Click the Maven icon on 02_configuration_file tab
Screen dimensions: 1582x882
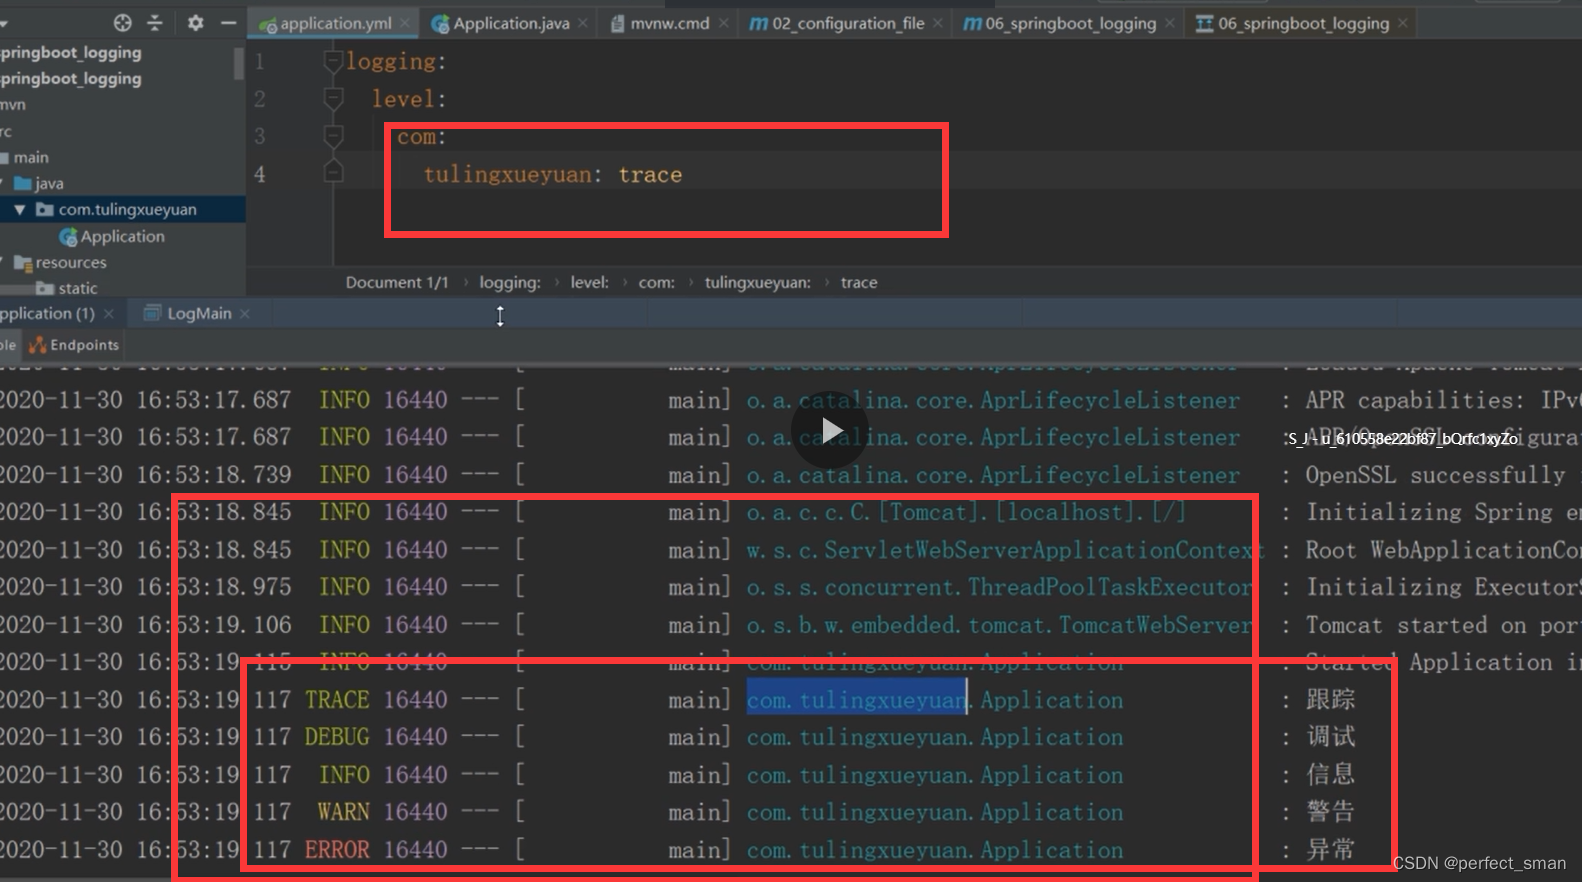tap(759, 23)
